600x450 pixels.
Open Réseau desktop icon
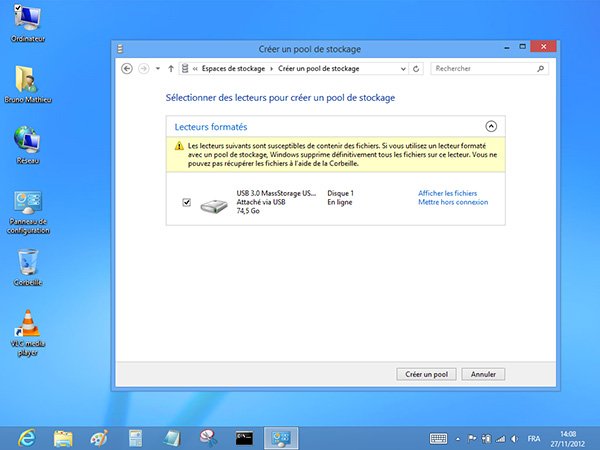28,145
